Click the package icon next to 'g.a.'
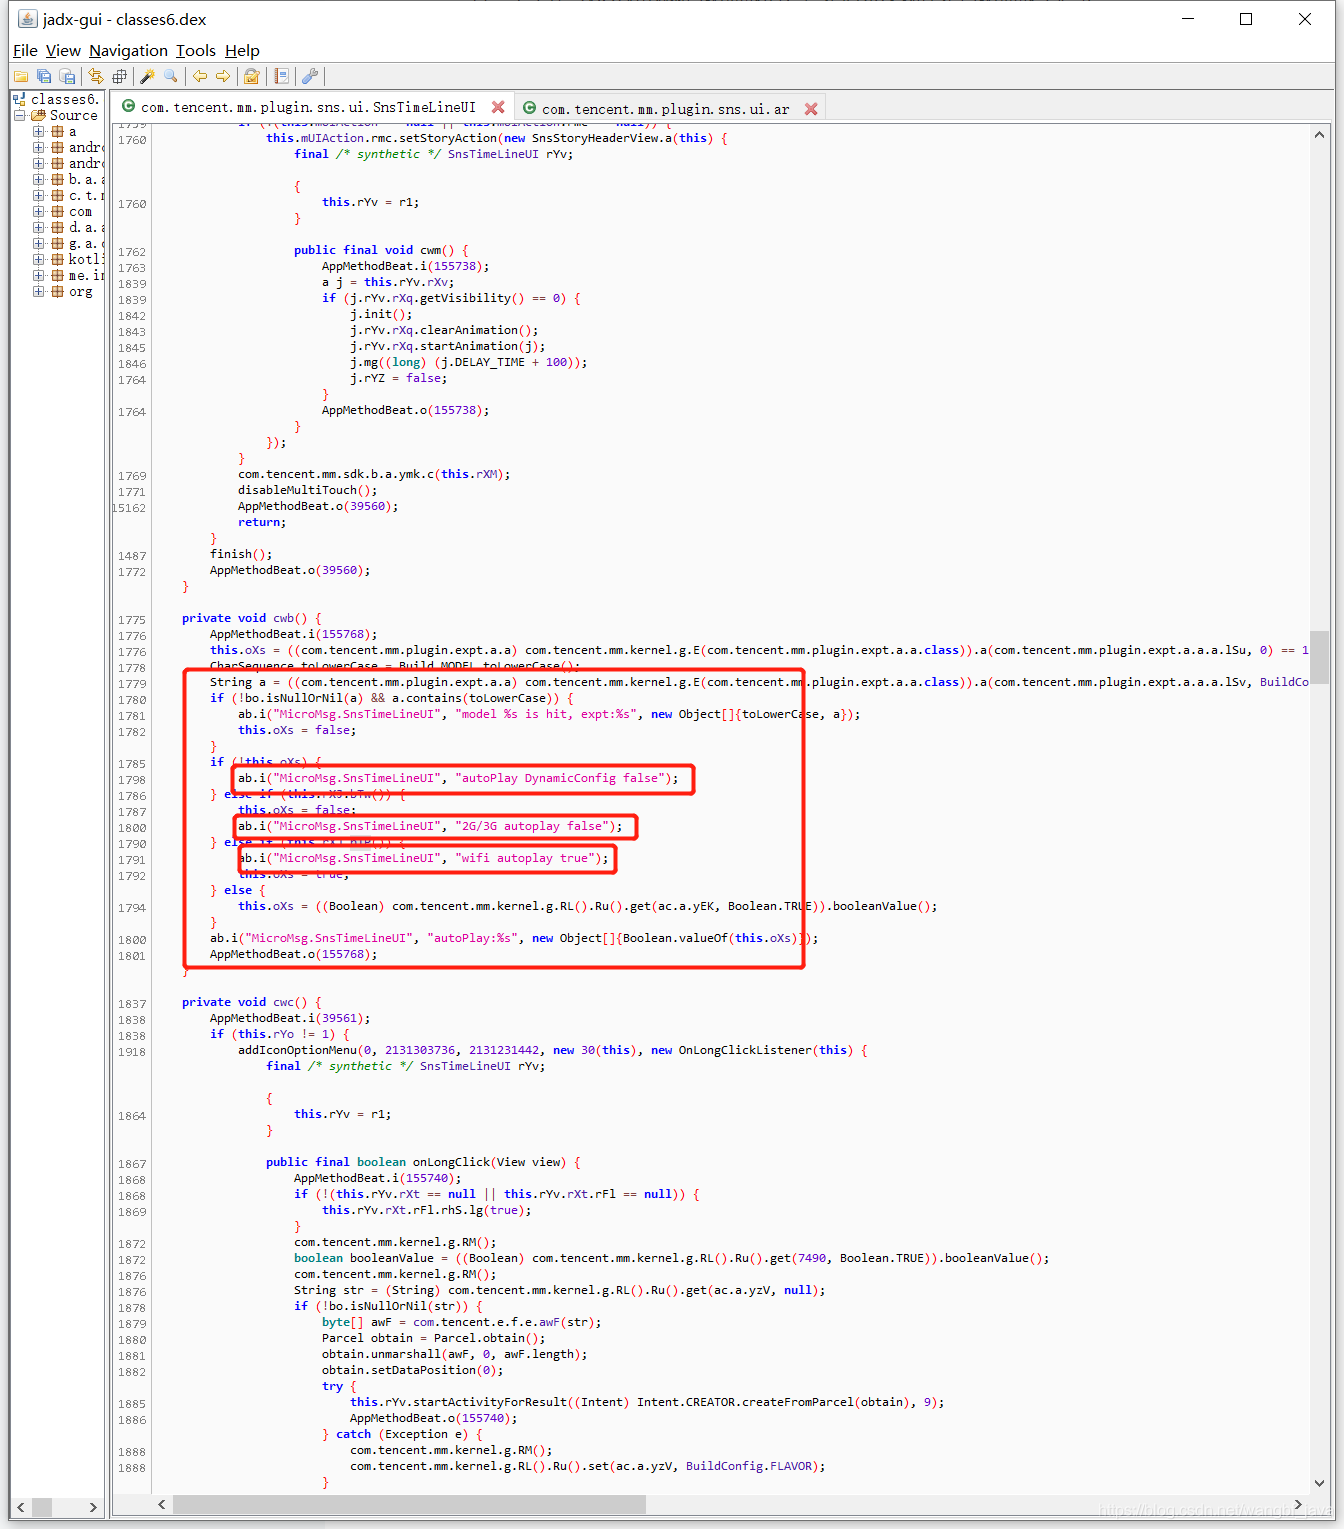1344x1529 pixels. point(58,243)
